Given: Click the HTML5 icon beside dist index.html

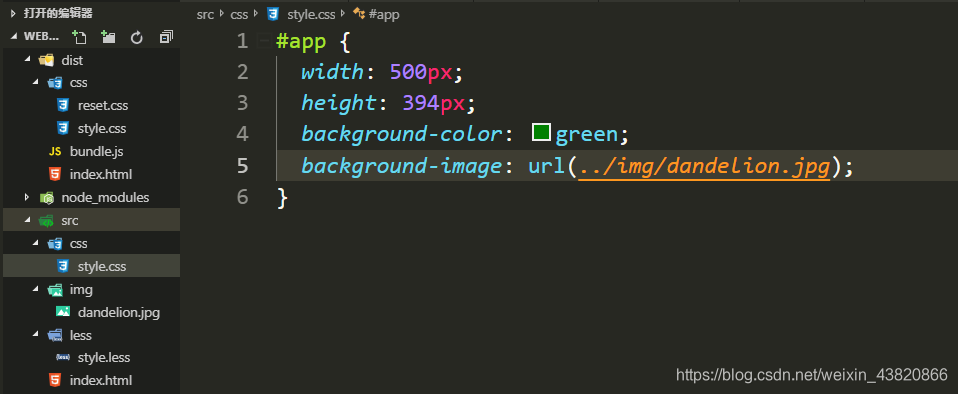Looking at the screenshot, I should (x=55, y=174).
